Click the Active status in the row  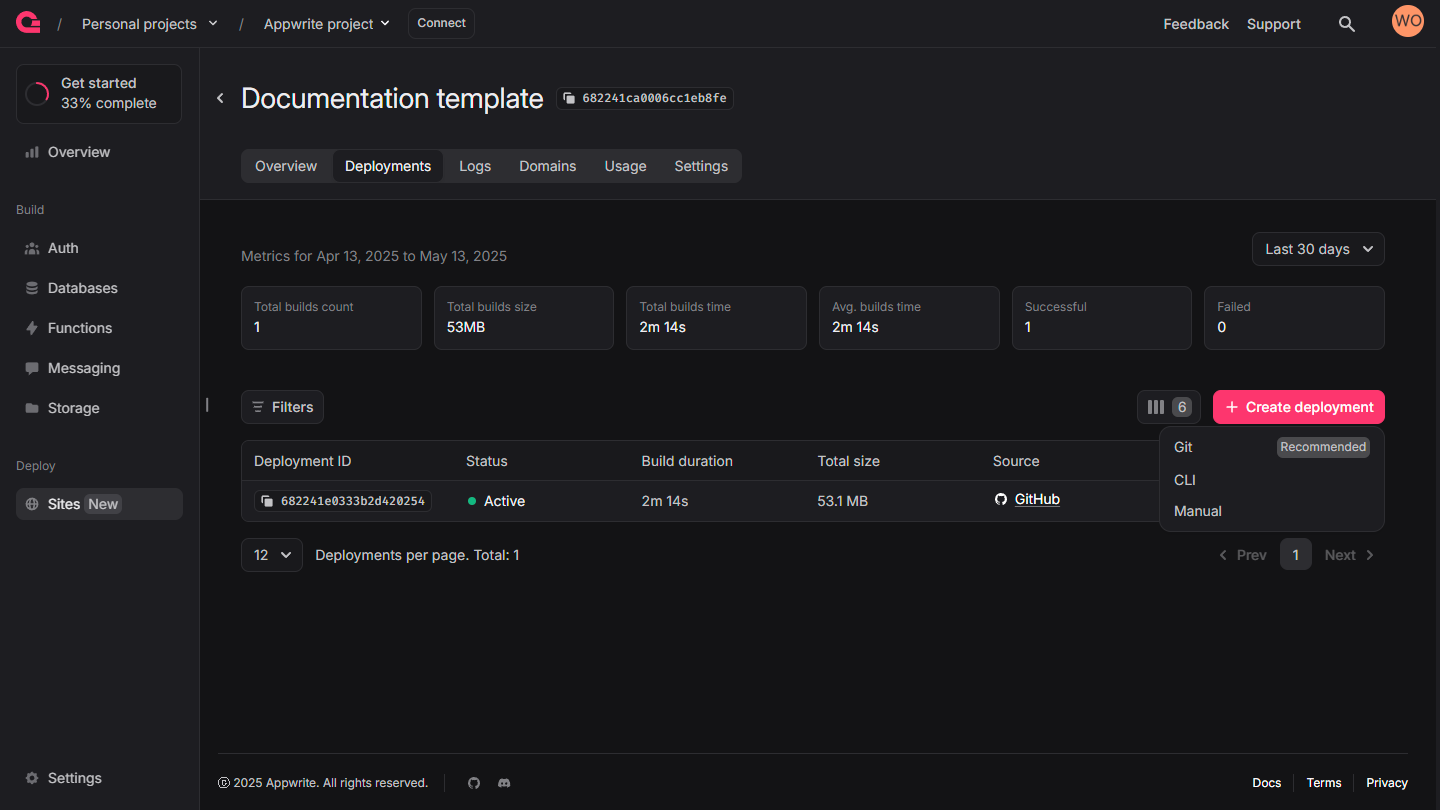pyautogui.click(x=496, y=501)
